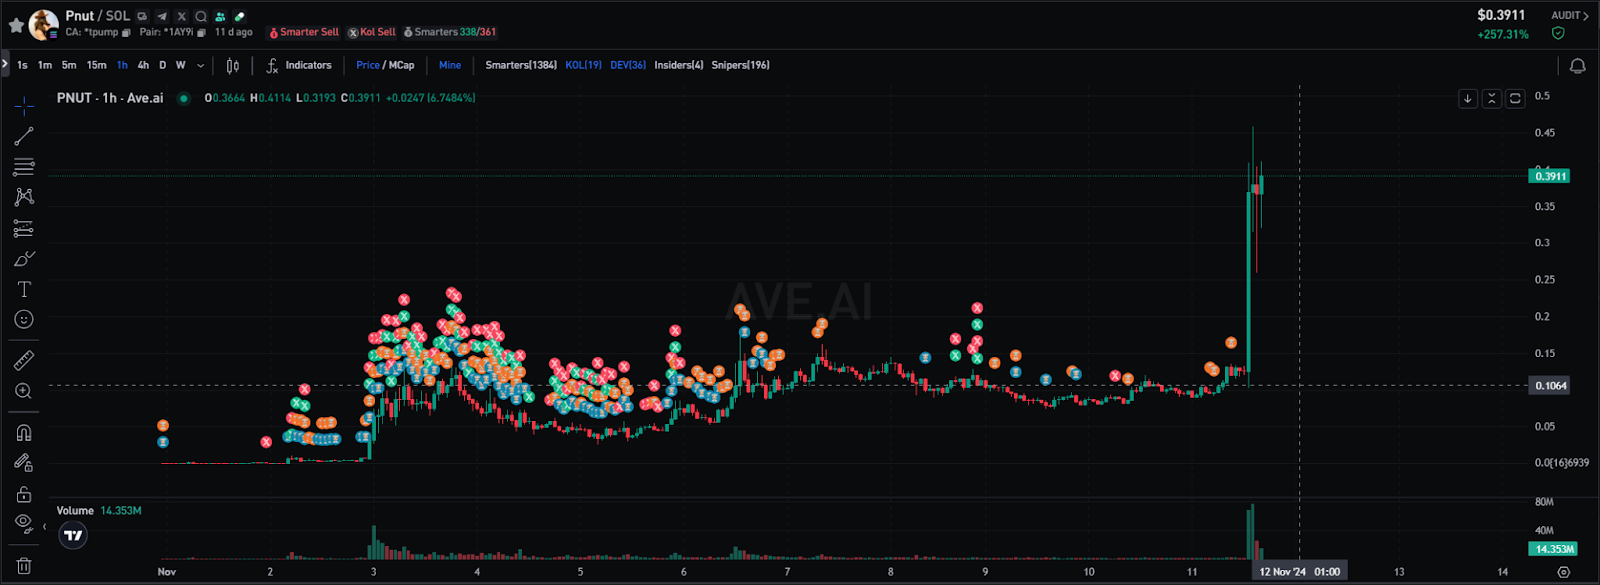
Task: Select the 5m timeframe
Action: 69,65
